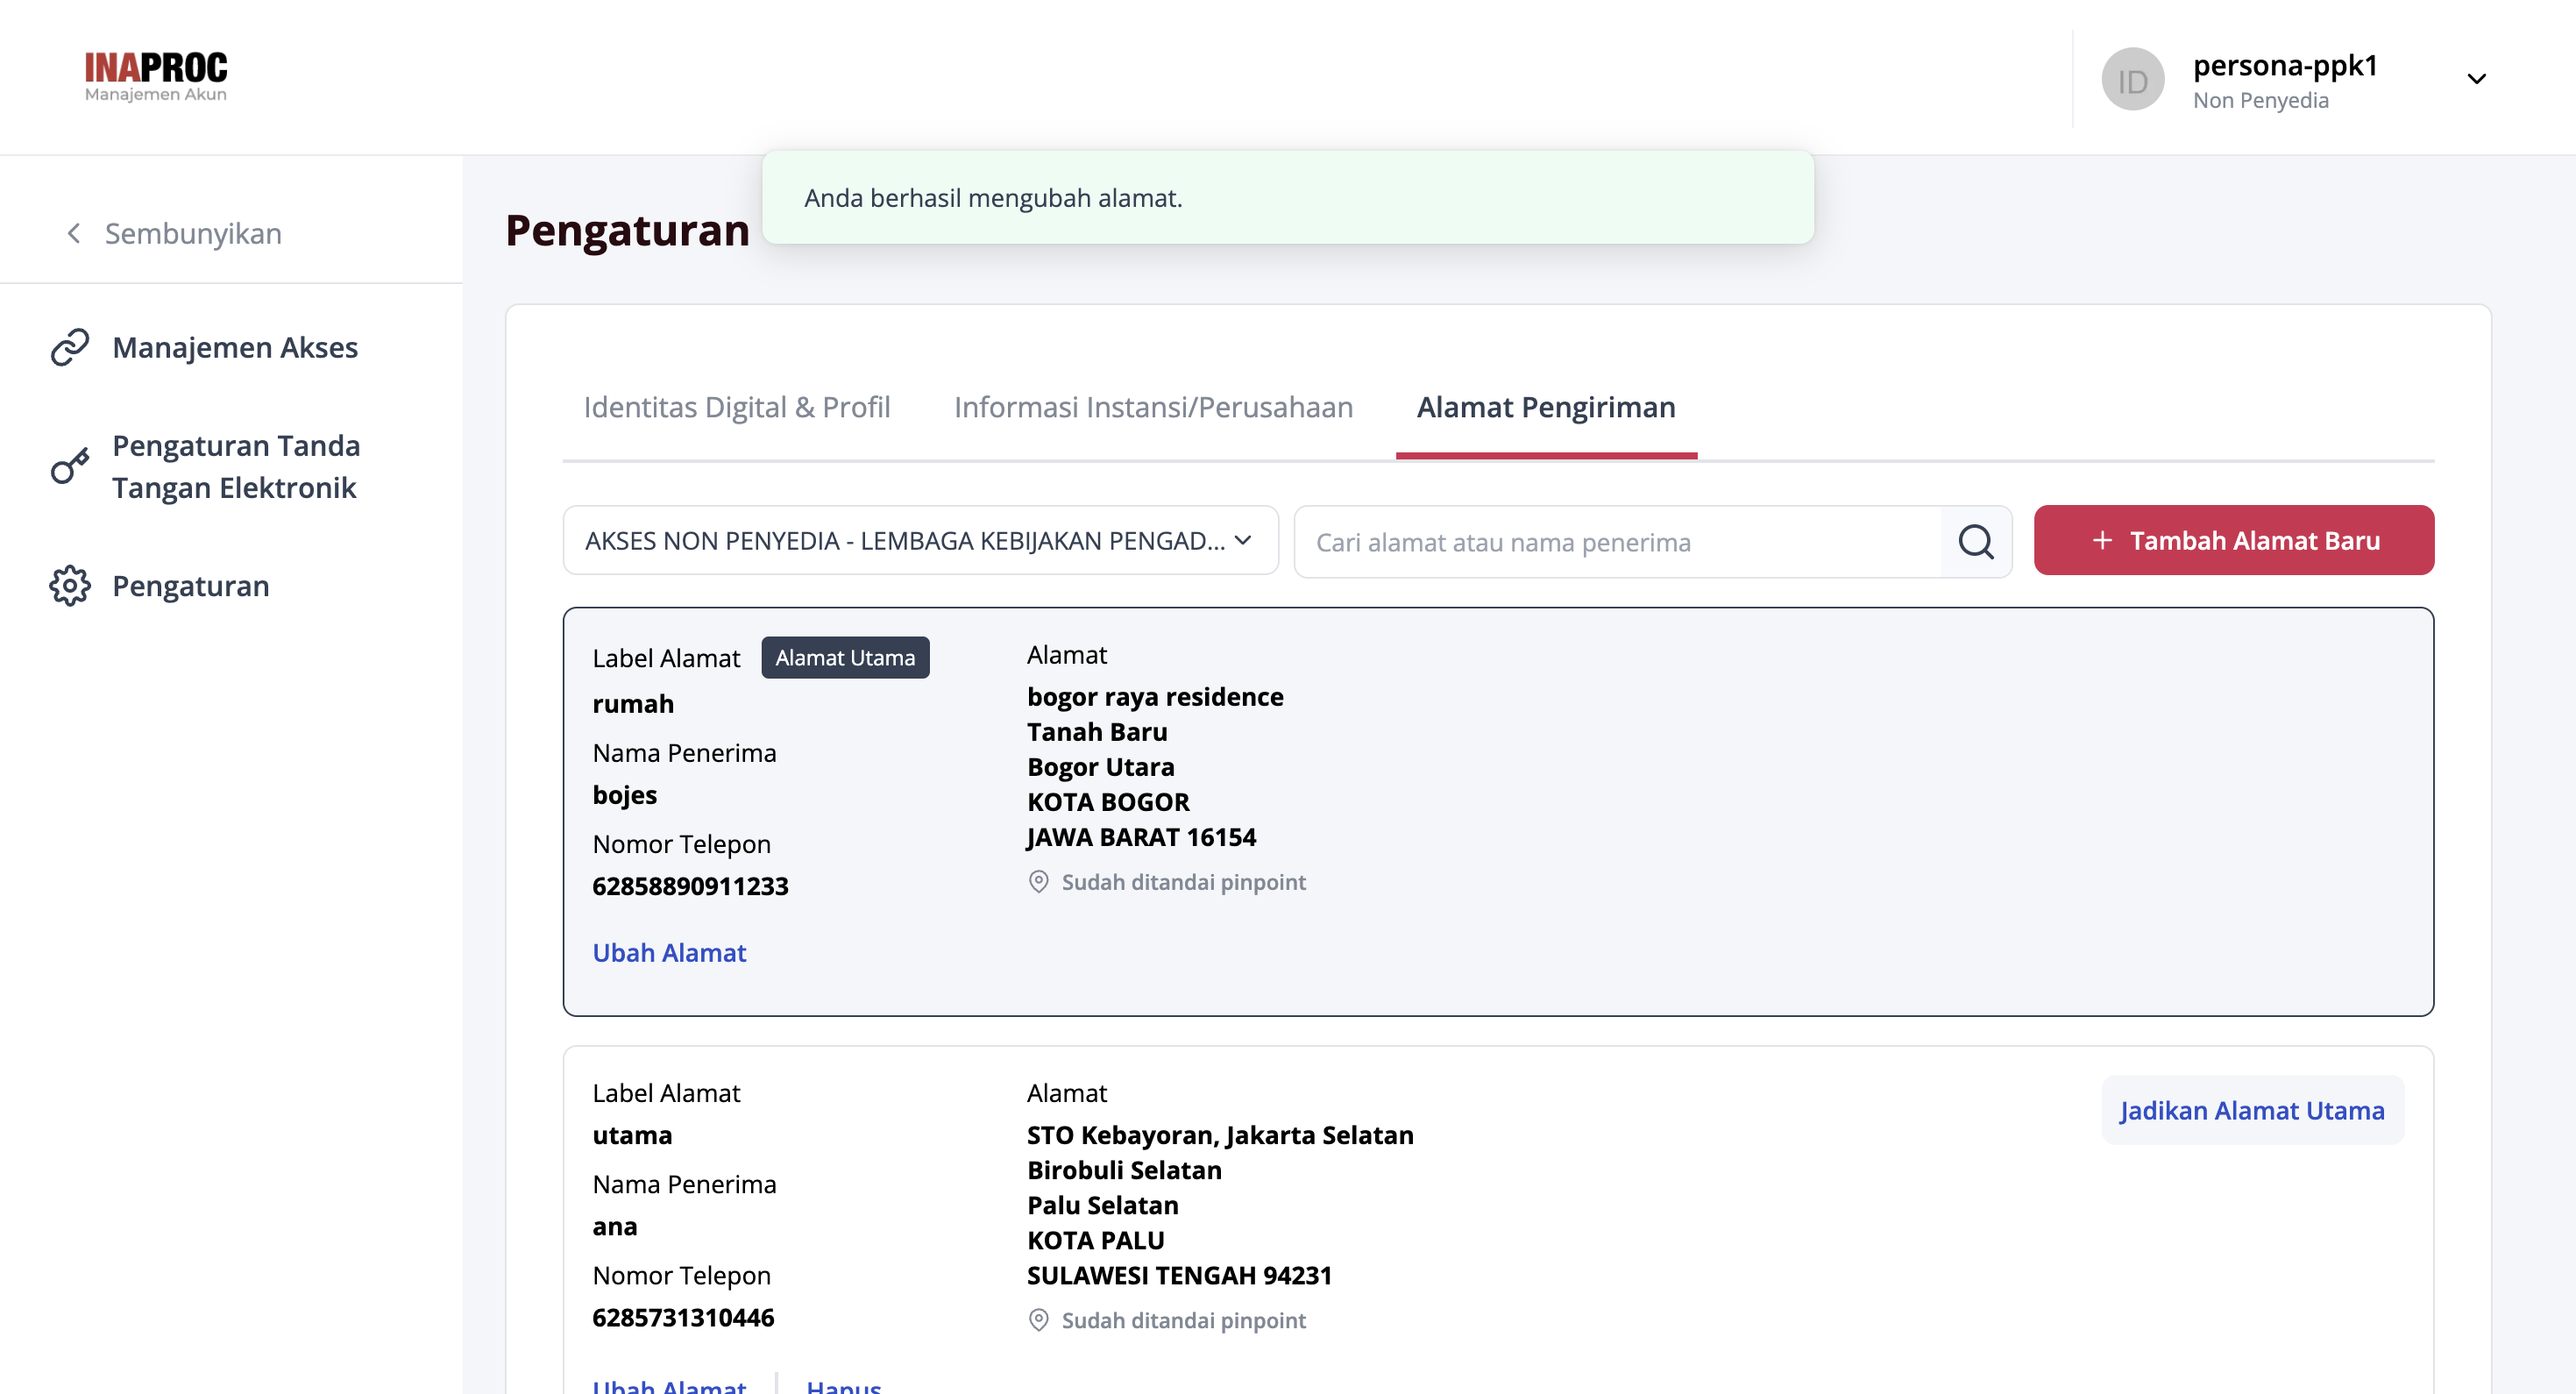Screen dimensions: 2576x1394
Task: Click the ID profile avatar
Action: click(2132, 79)
